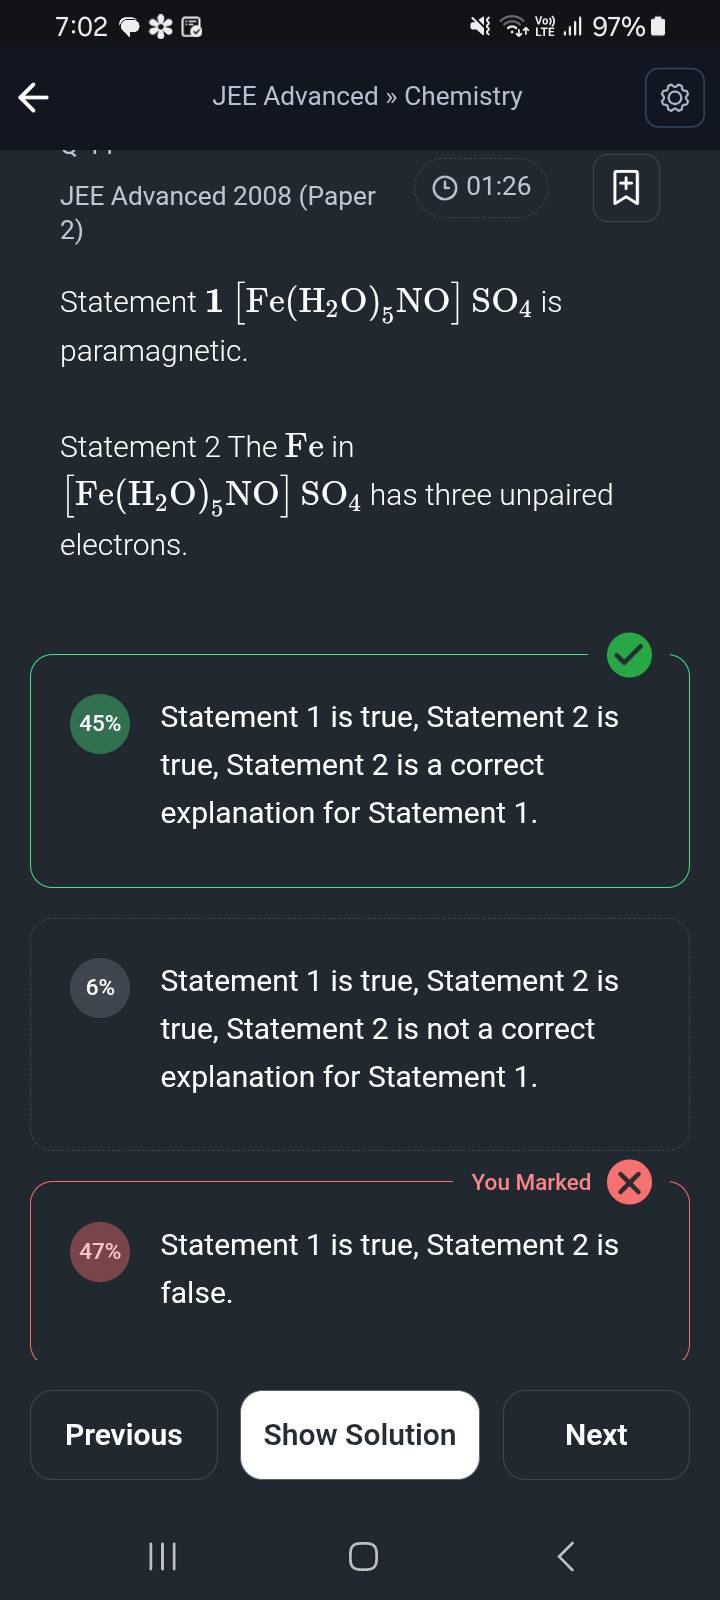The image size is (720, 1600).
Task: Go to the Previous question
Action: (x=124, y=1435)
